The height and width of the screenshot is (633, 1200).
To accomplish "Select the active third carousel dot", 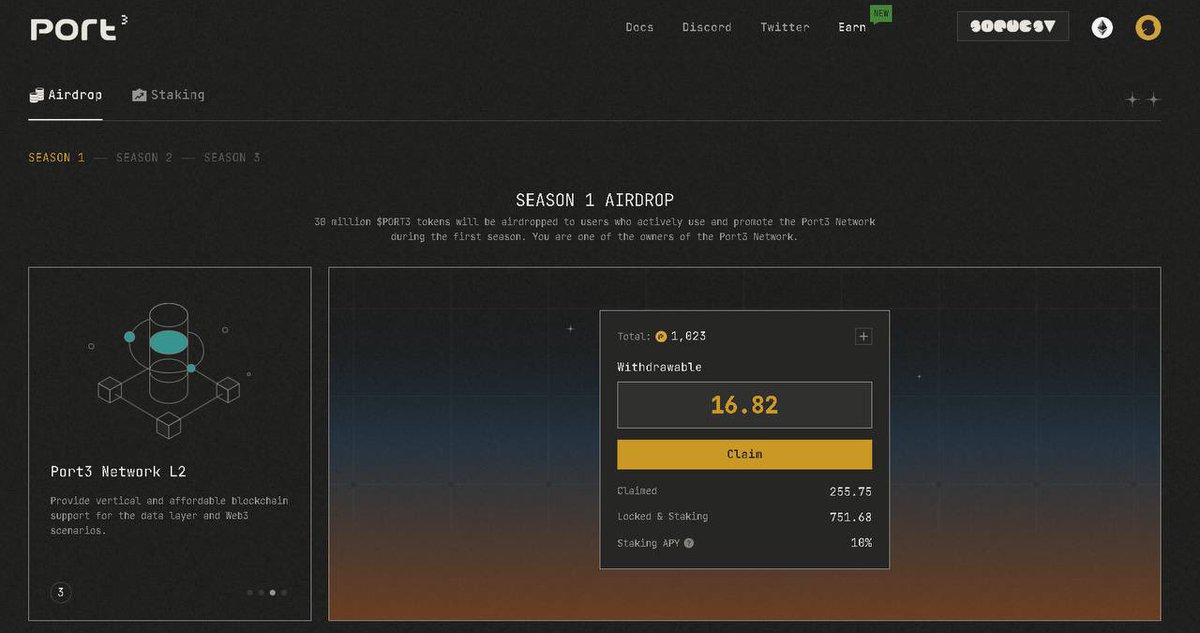I will [x=272, y=592].
